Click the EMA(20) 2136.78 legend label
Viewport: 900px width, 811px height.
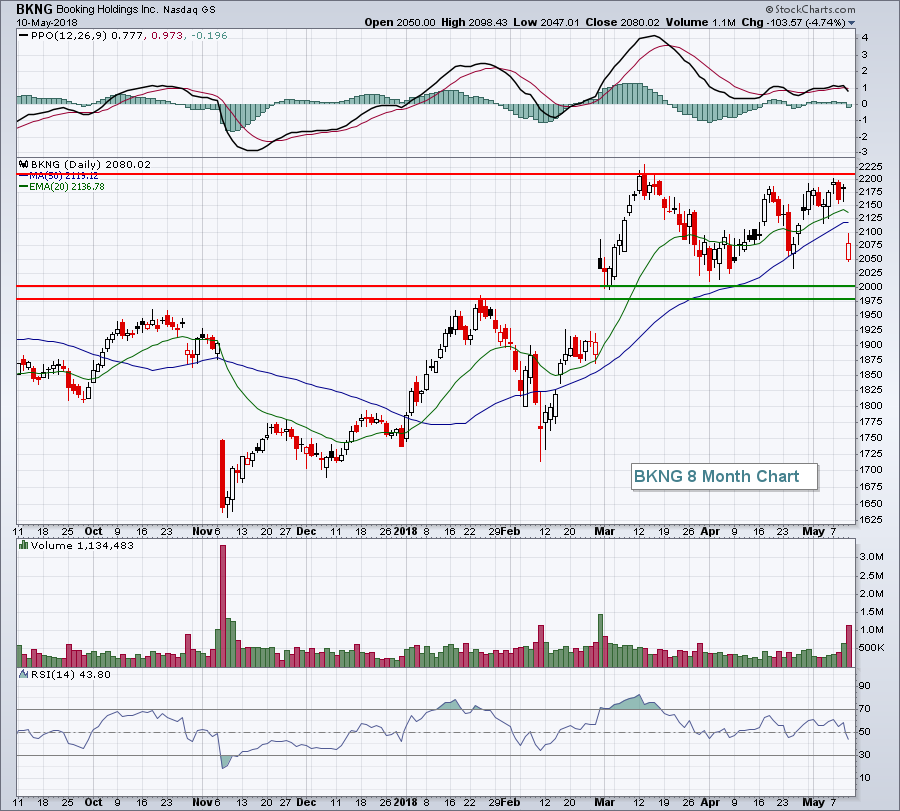click(67, 187)
